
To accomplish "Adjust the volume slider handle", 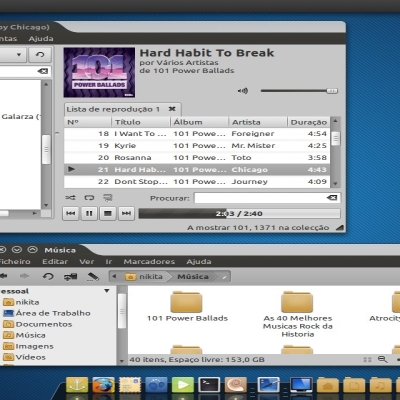I will (332, 91).
